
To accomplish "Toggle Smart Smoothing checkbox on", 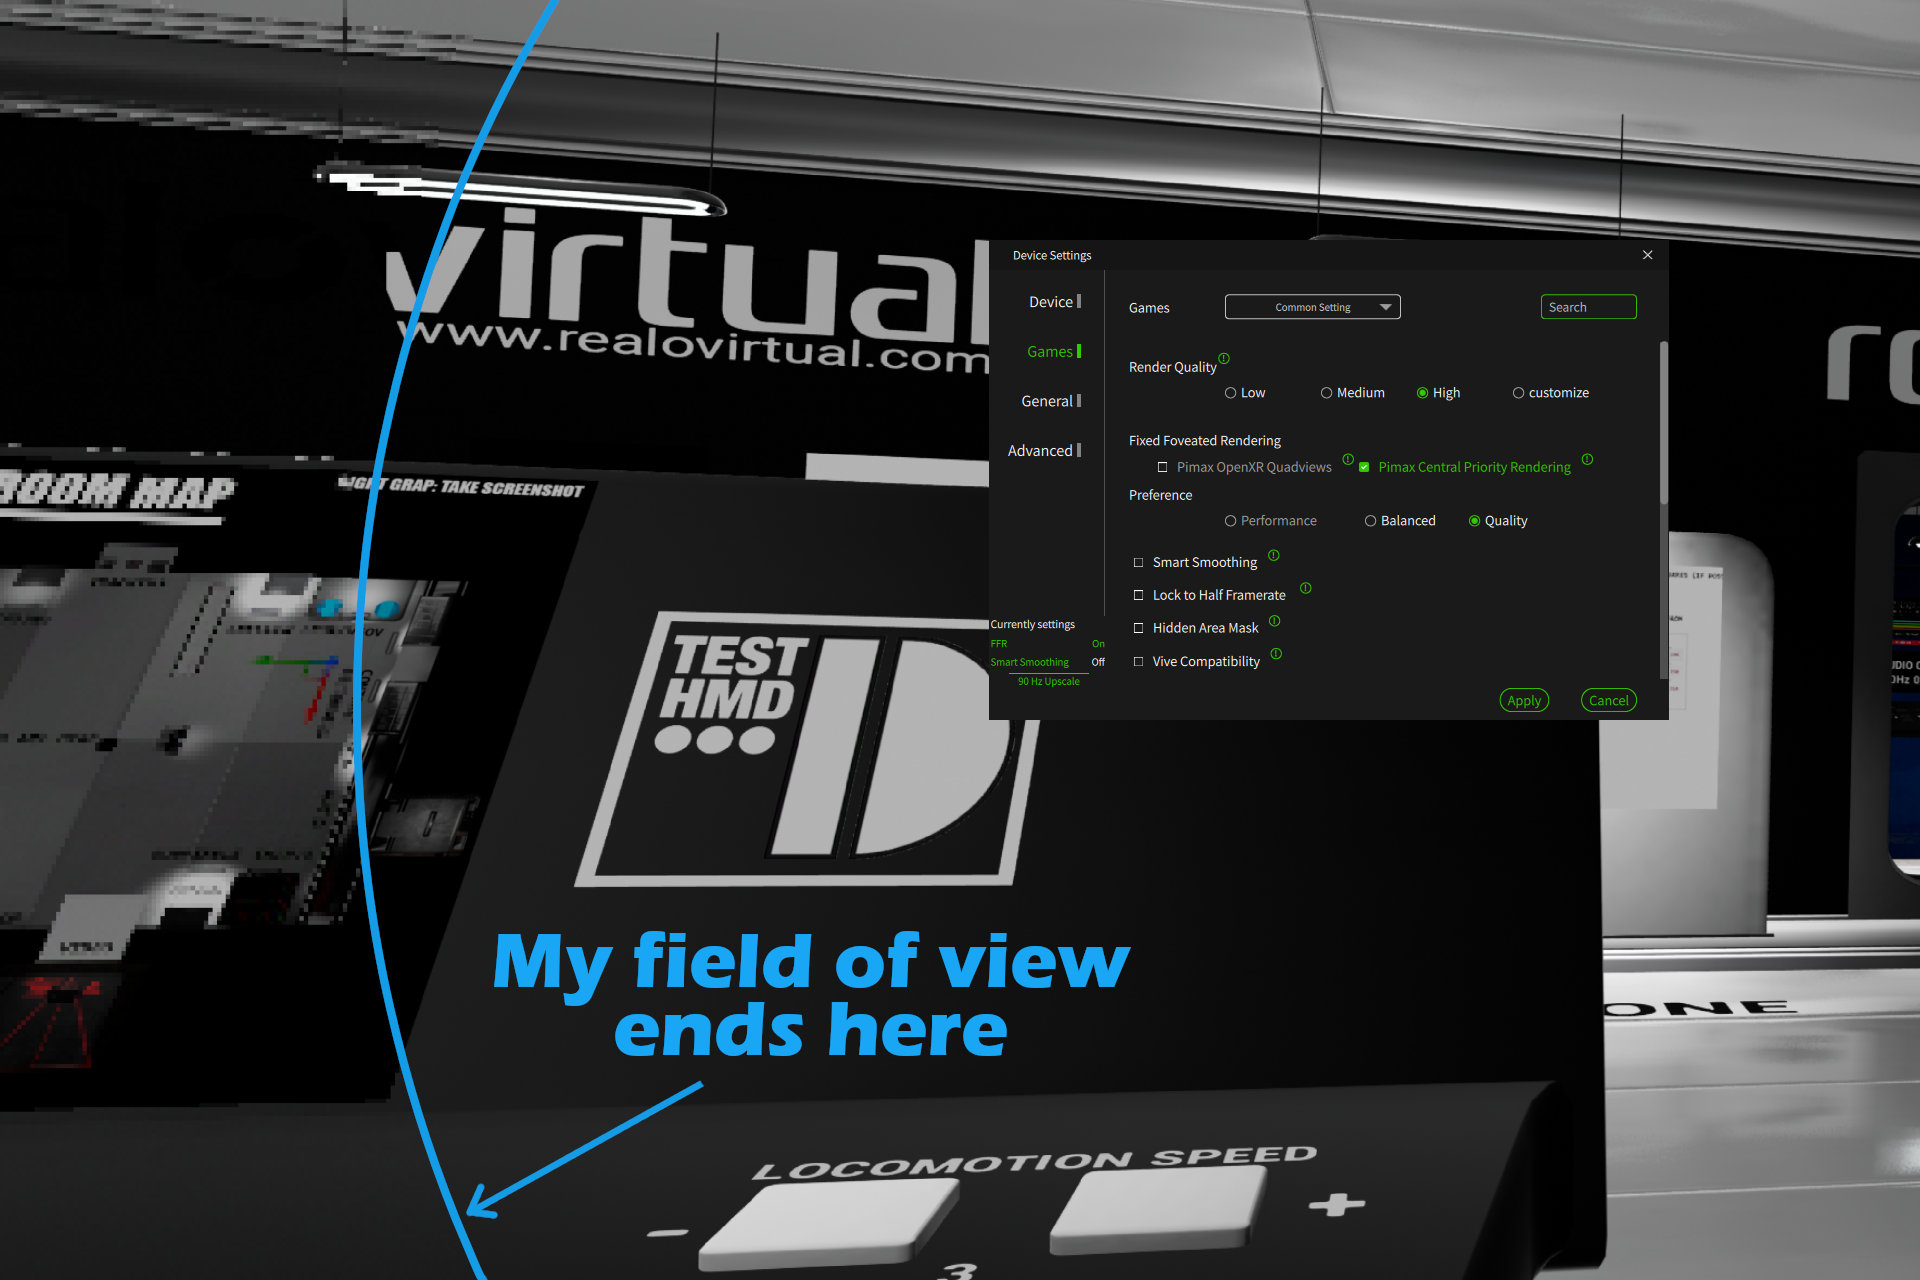I will (1136, 561).
